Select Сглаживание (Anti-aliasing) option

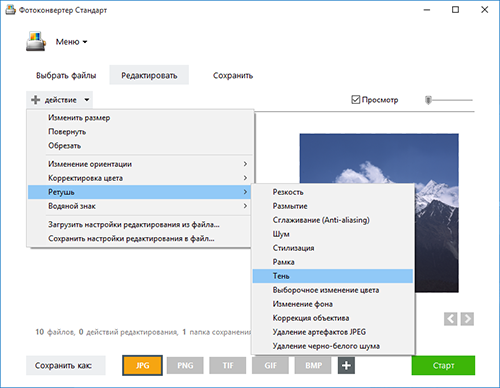(x=333, y=220)
